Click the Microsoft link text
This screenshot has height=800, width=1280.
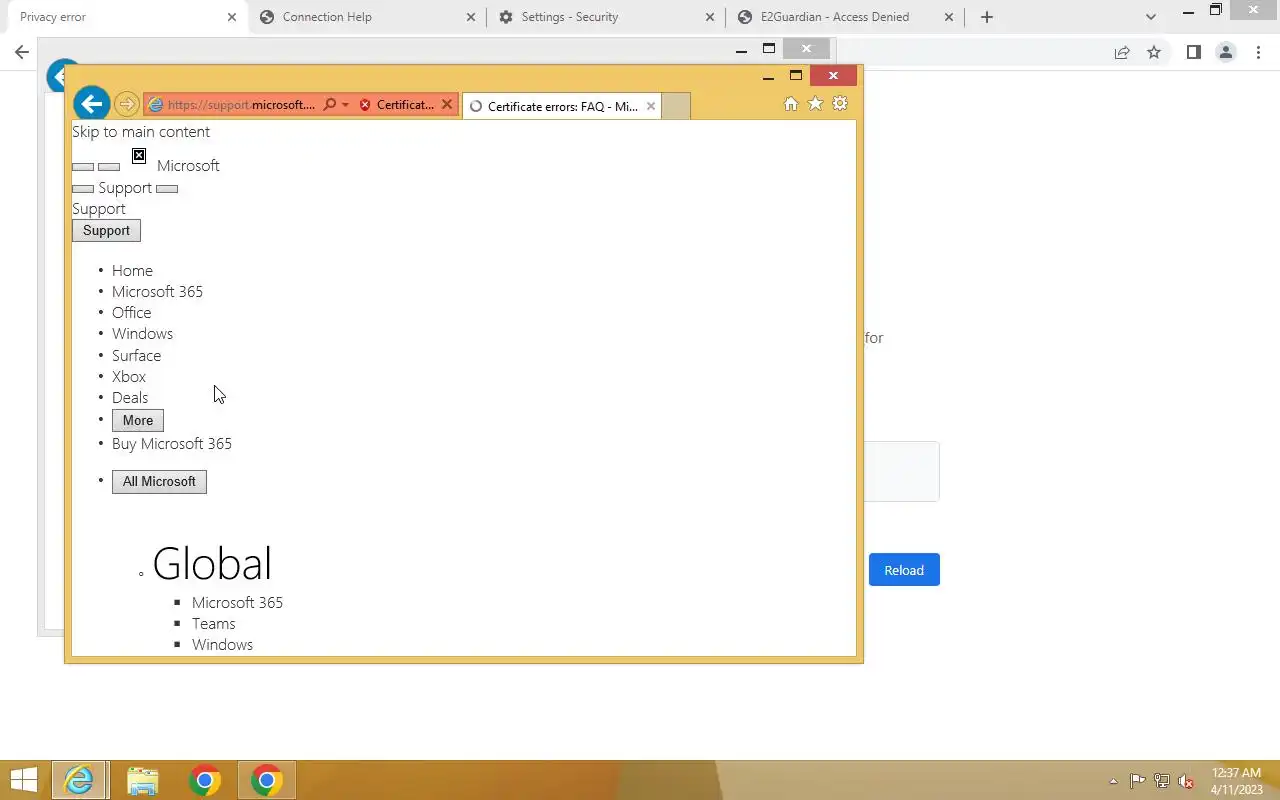pyautogui.click(x=188, y=166)
